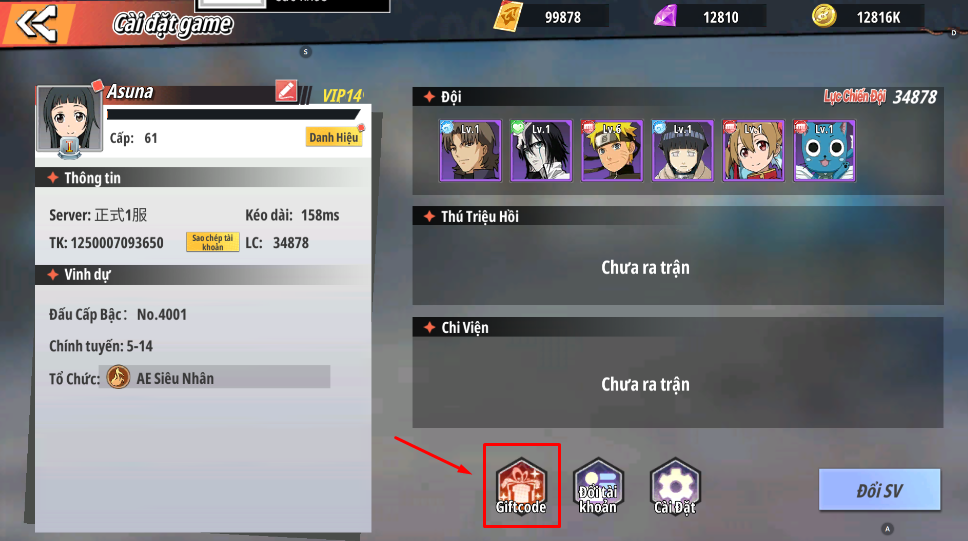968x541 pixels.
Task: Select the Naruto team member portrait
Action: tap(612, 151)
